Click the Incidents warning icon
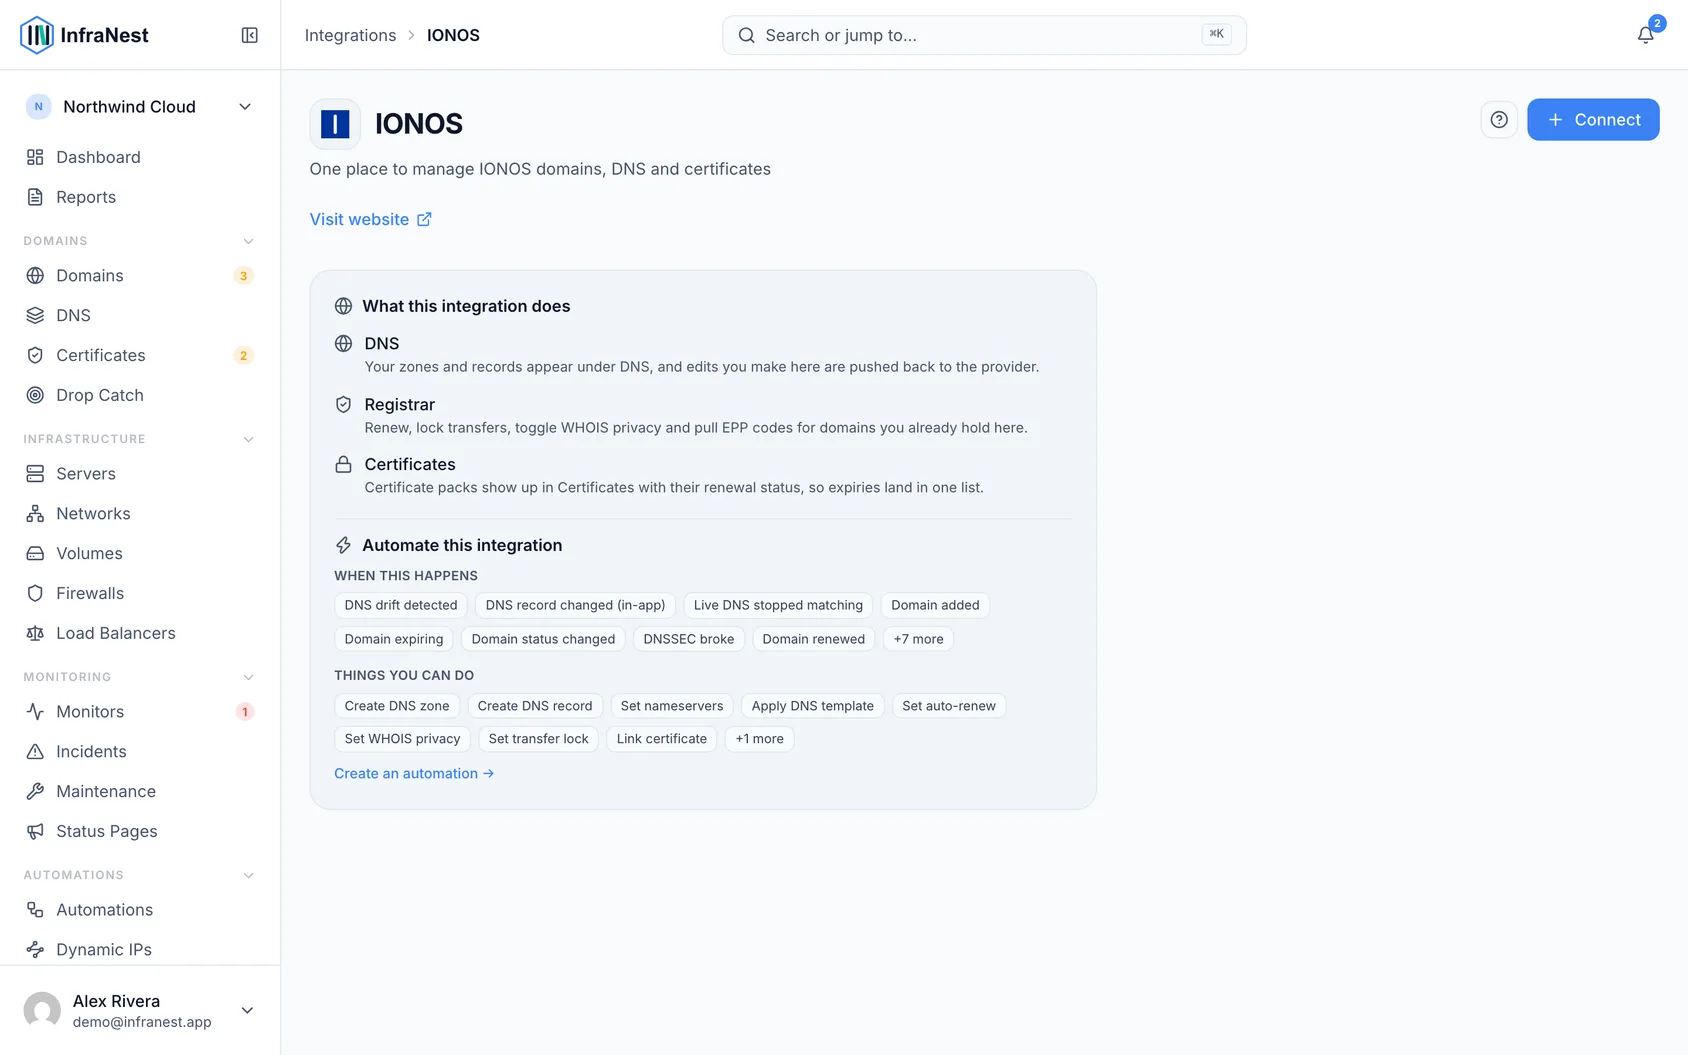This screenshot has width=1688, height=1055. tap(35, 751)
